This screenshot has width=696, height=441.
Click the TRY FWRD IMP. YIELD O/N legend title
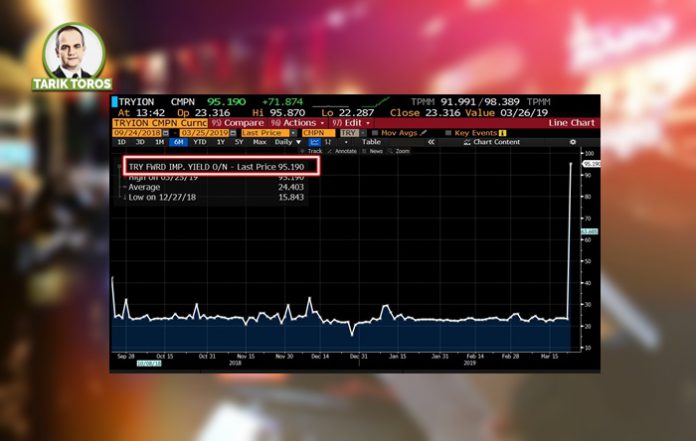[x=178, y=167]
